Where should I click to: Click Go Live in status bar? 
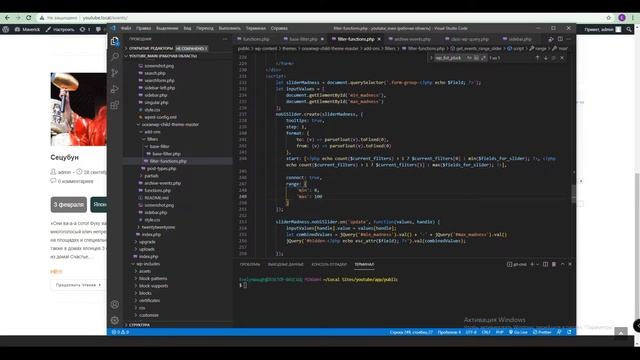pyautogui.click(x=518, y=332)
